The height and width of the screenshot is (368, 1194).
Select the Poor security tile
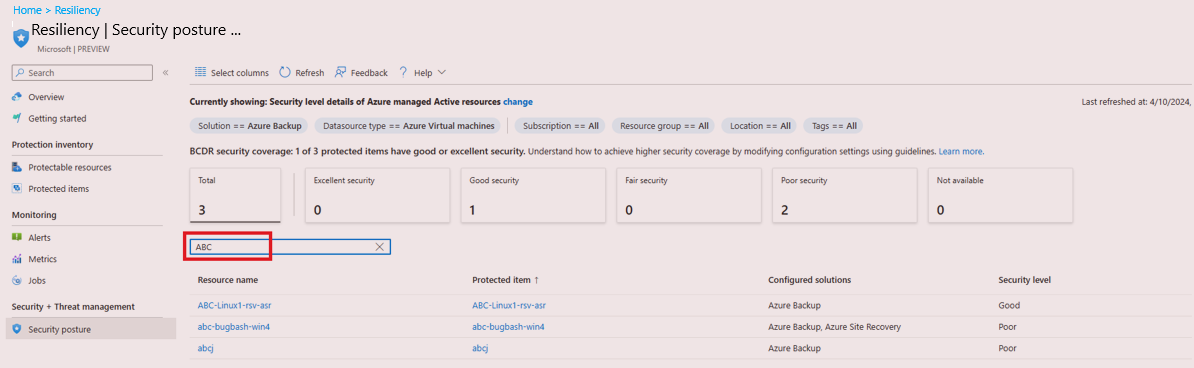(x=845, y=196)
